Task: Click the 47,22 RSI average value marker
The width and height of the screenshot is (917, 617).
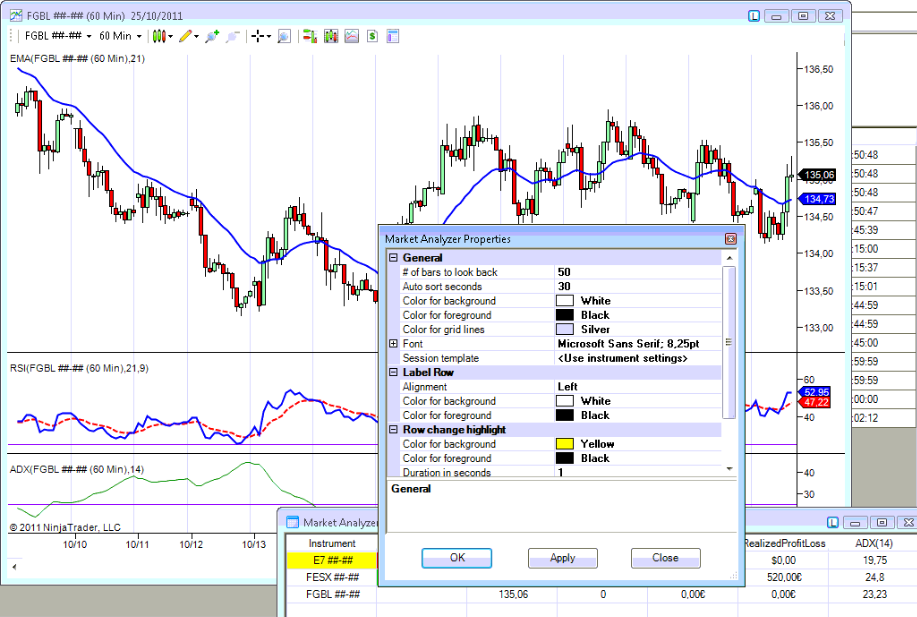Action: point(815,402)
